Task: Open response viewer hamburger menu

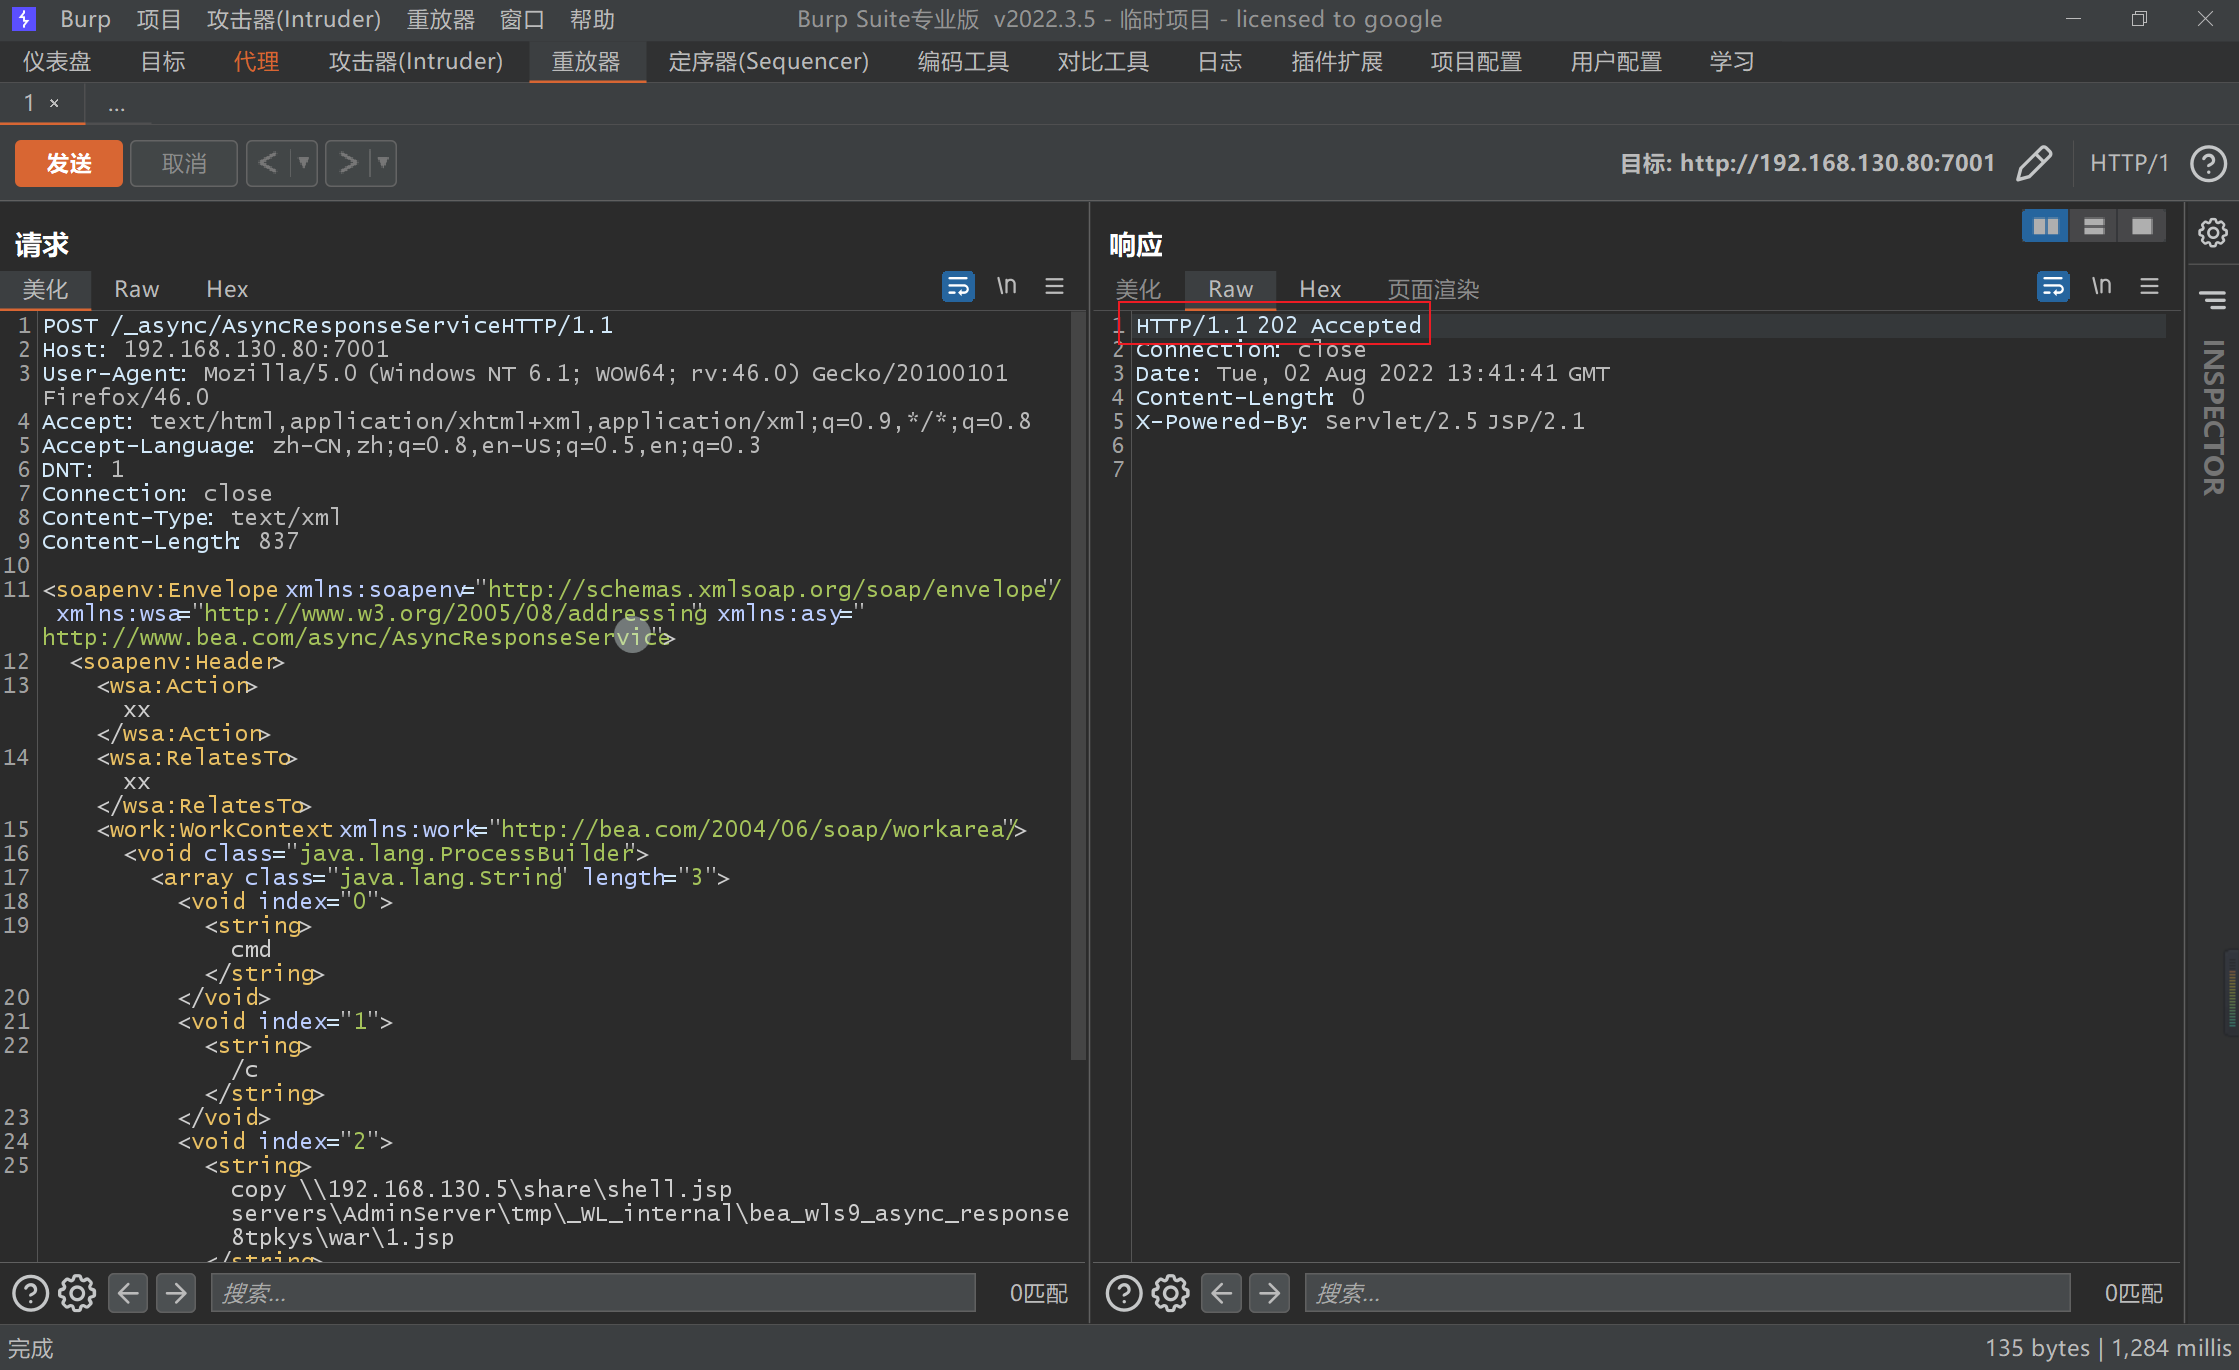Action: click(2149, 287)
